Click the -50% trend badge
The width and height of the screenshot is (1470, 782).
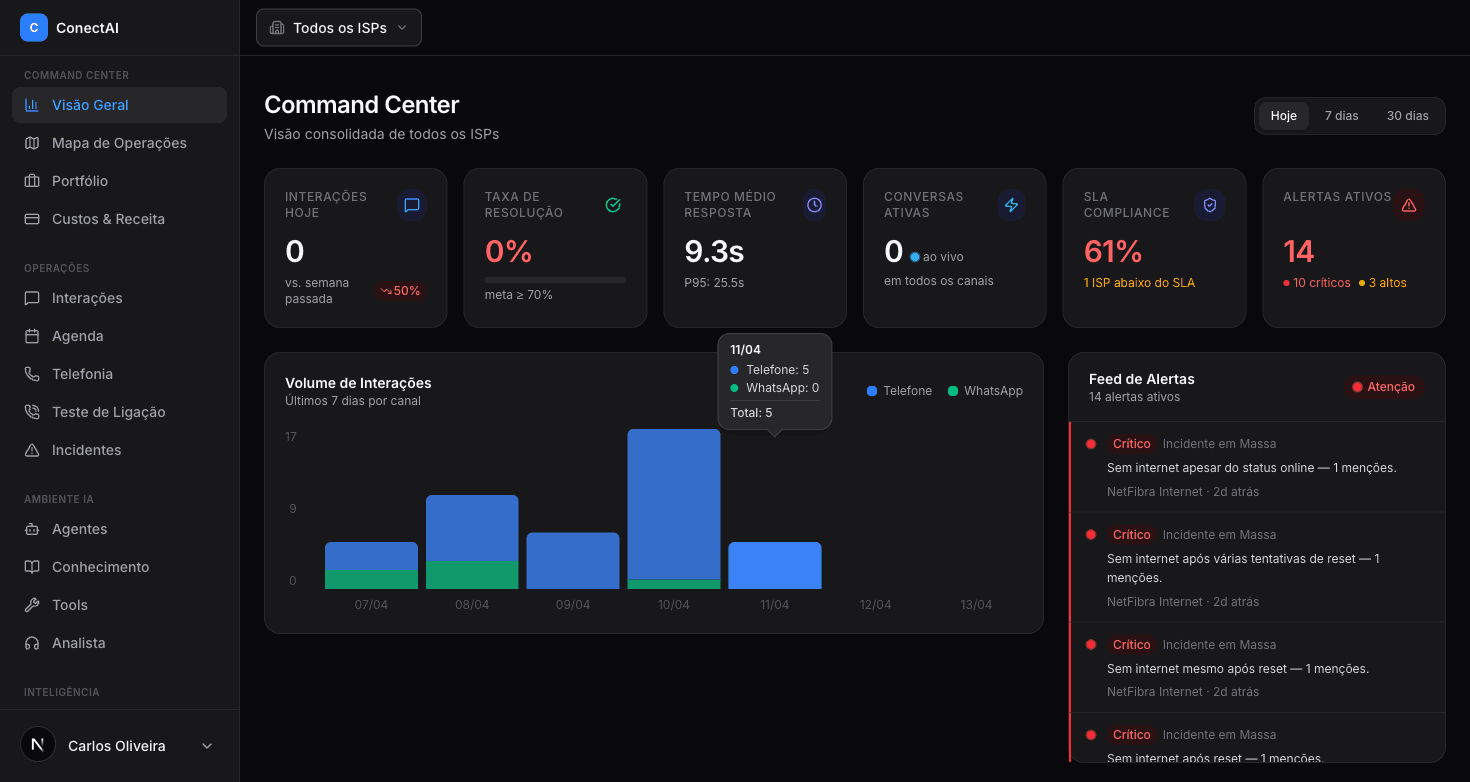tap(400, 291)
